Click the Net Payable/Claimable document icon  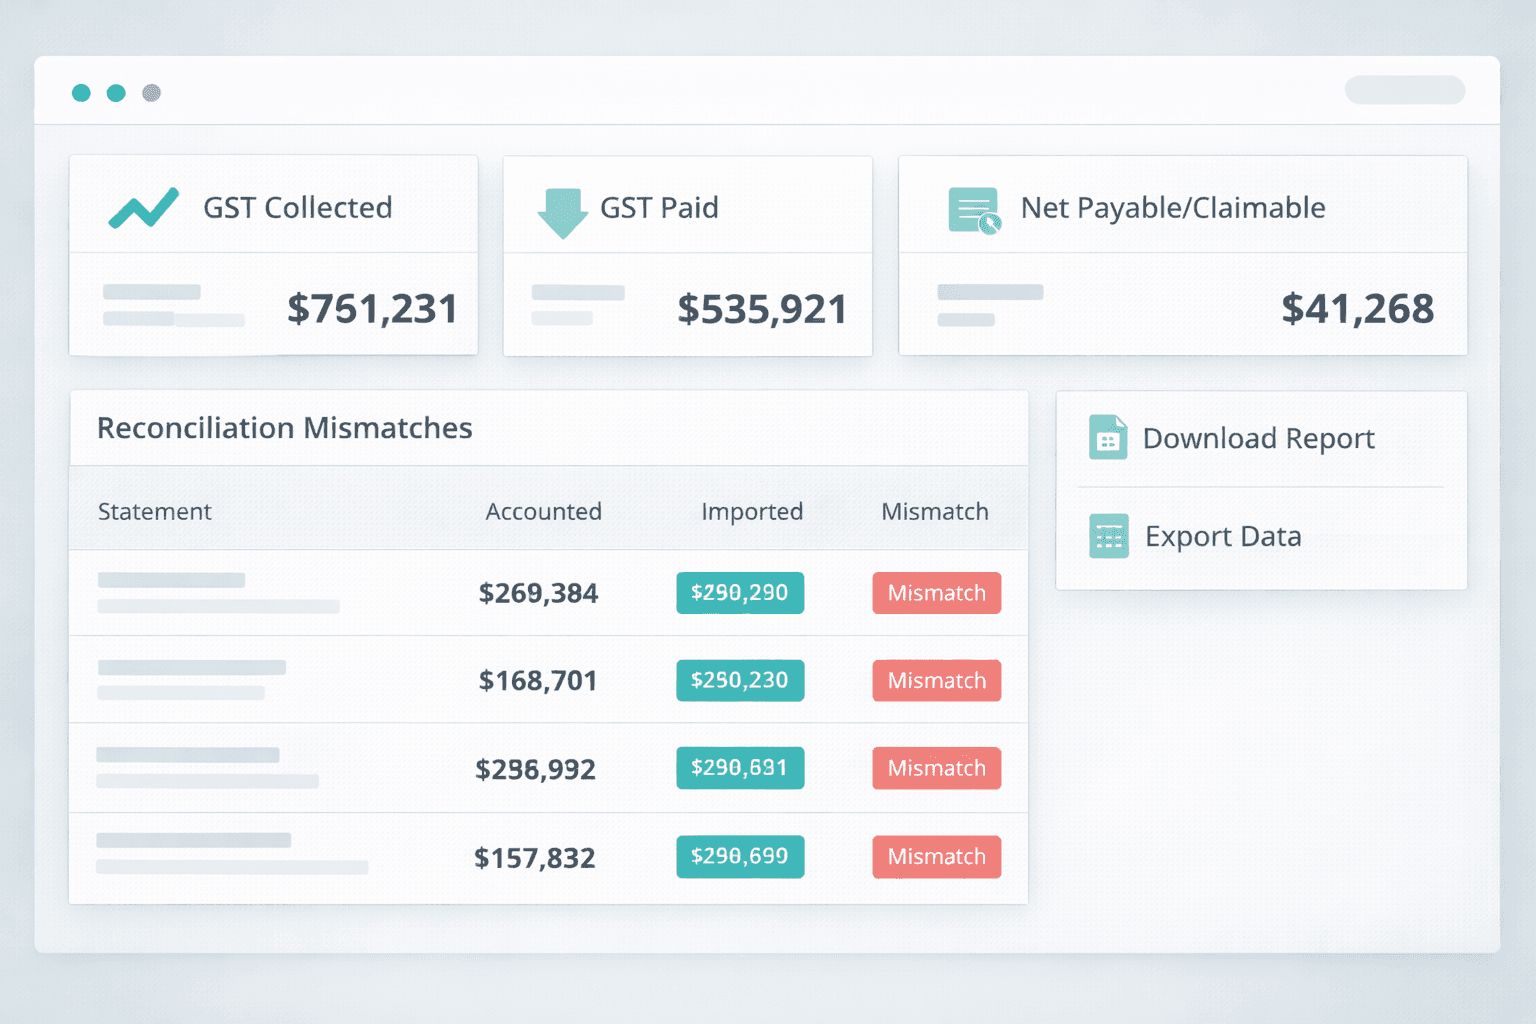pyautogui.click(x=971, y=208)
